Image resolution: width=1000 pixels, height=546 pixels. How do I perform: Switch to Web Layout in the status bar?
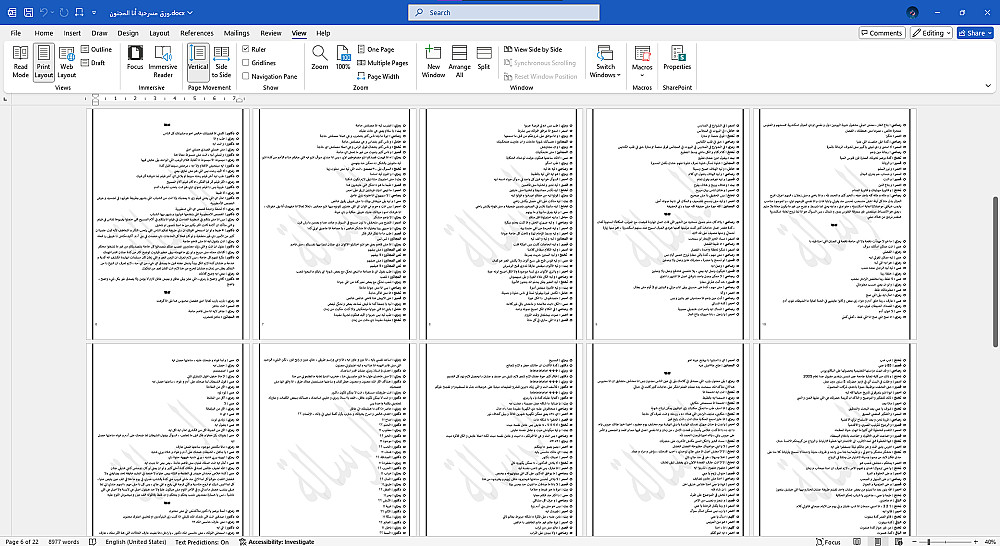[899, 542]
